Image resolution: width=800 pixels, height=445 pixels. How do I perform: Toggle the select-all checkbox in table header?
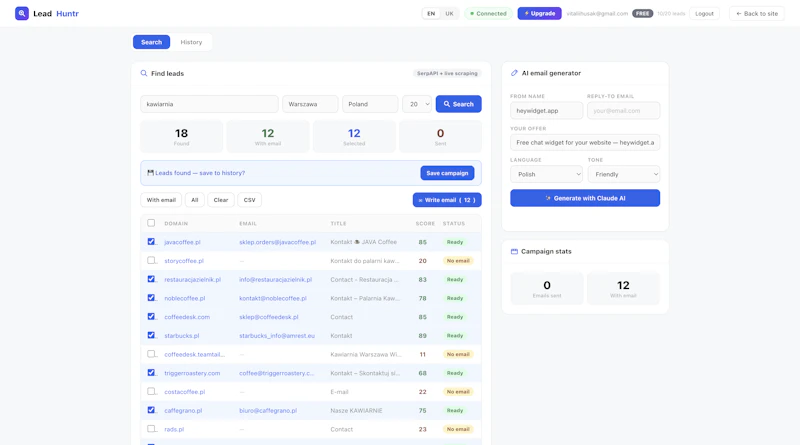(151, 223)
